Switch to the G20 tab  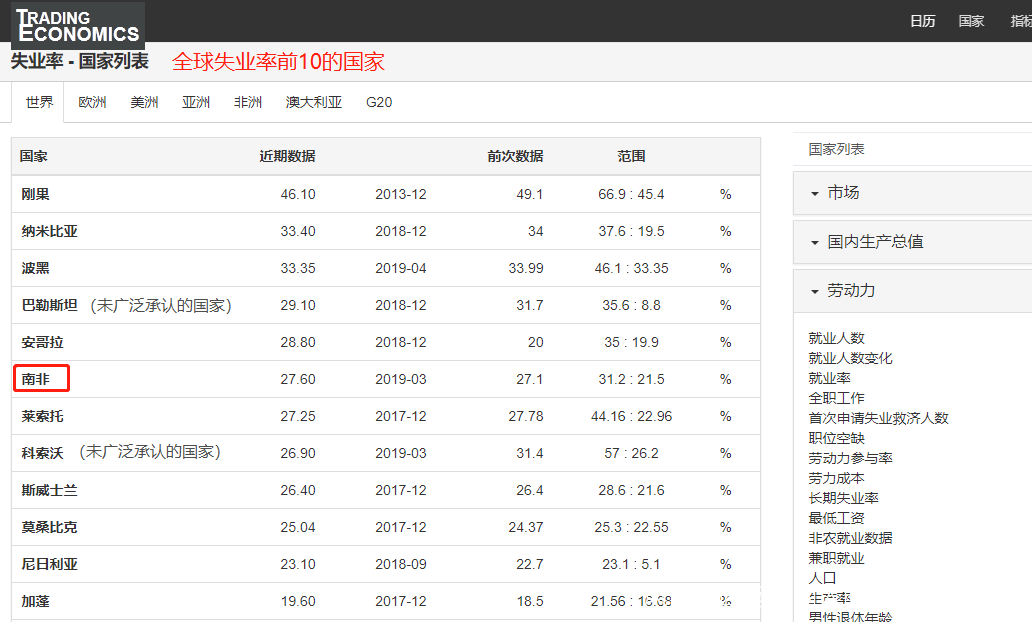[x=379, y=102]
